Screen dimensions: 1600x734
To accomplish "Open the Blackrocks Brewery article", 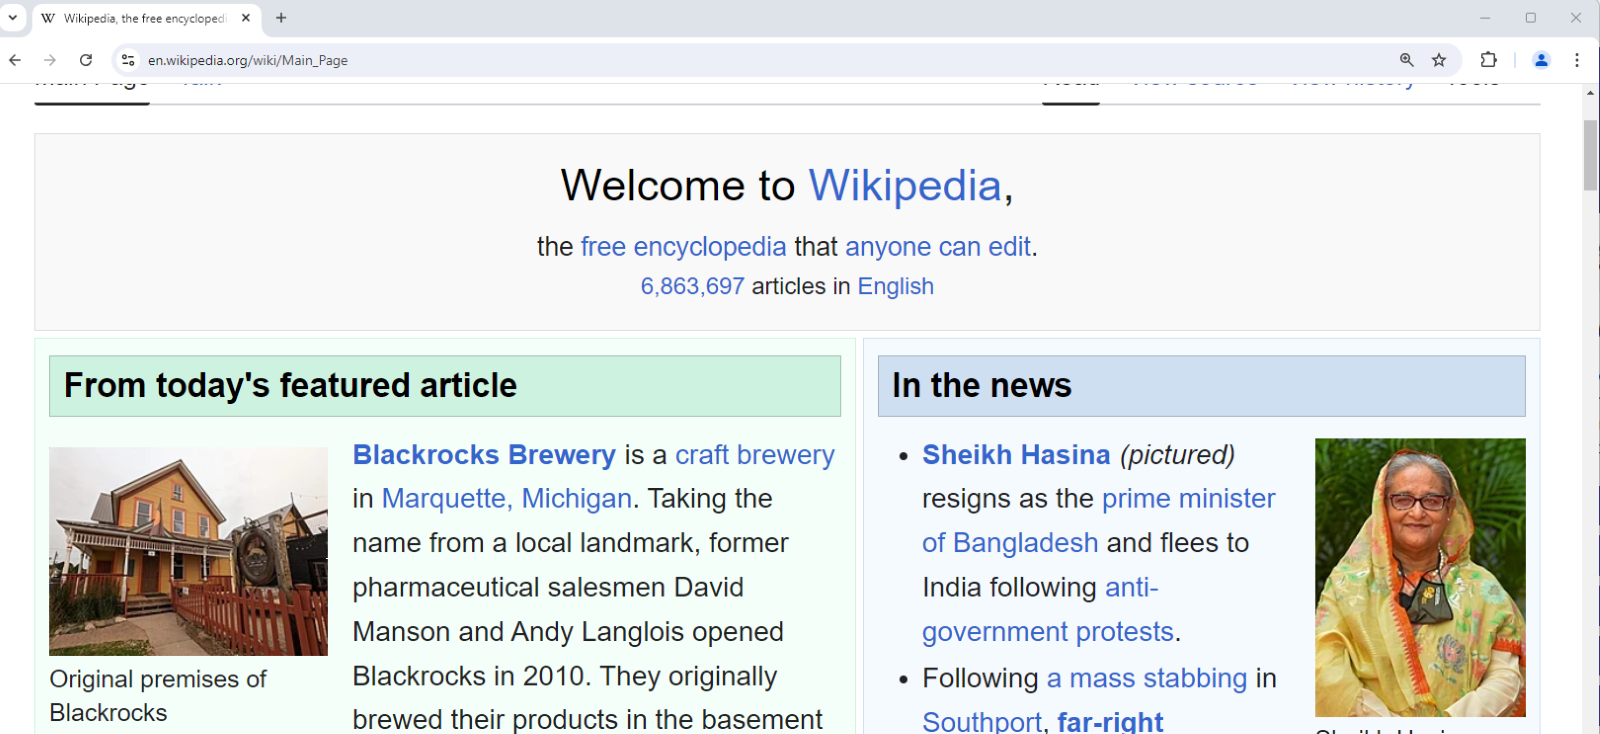I will tap(484, 455).
